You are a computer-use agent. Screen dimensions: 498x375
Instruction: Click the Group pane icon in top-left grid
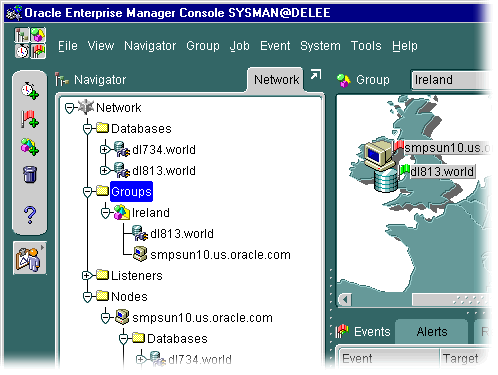(38, 35)
